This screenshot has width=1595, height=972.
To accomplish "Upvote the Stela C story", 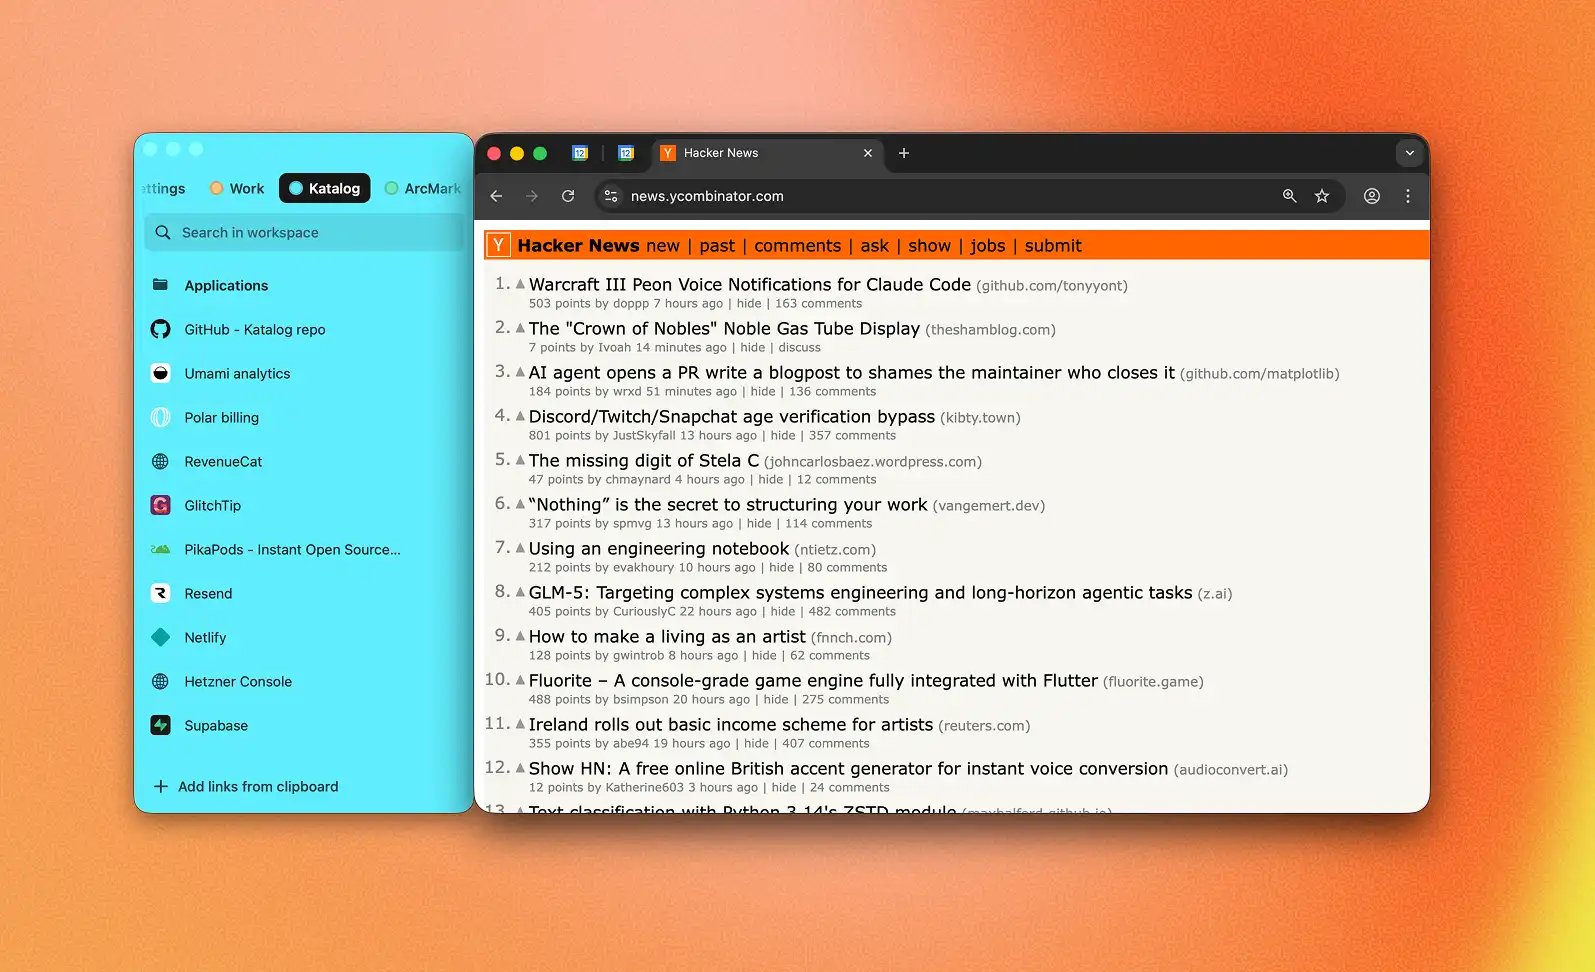I will point(520,460).
